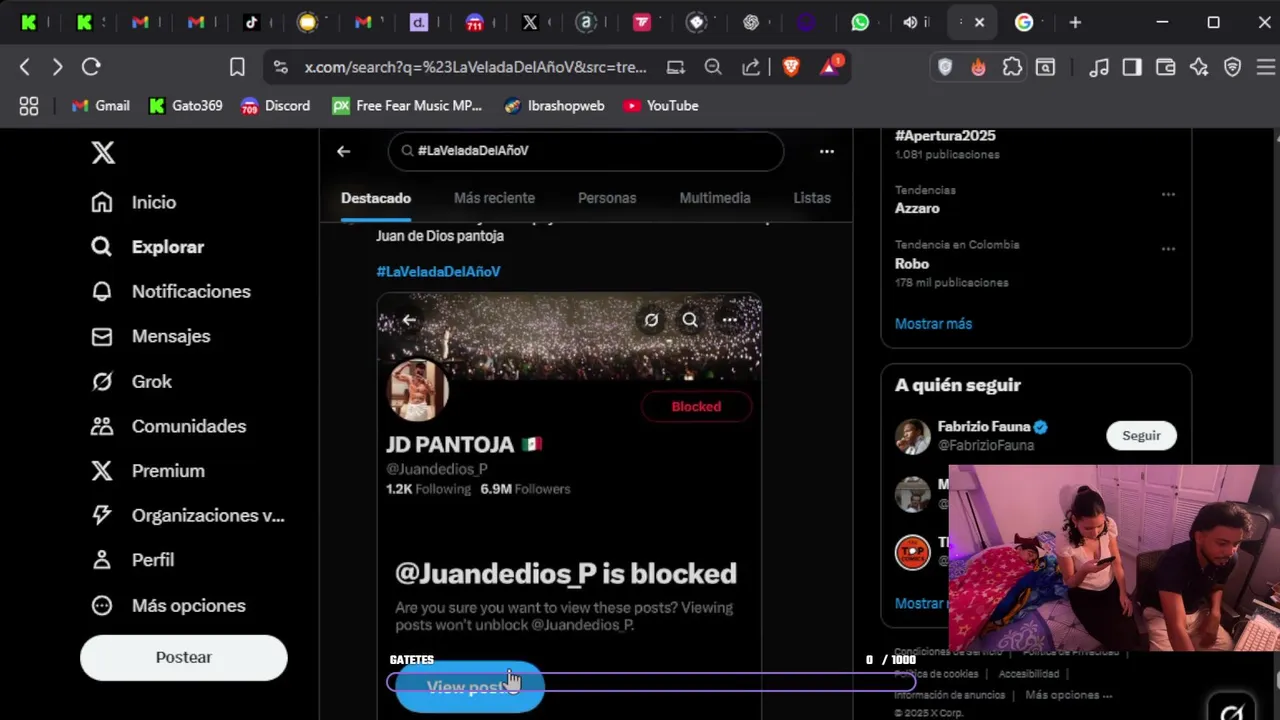The height and width of the screenshot is (720, 1280).
Task: Switch to Más reciente tab
Action: click(494, 198)
